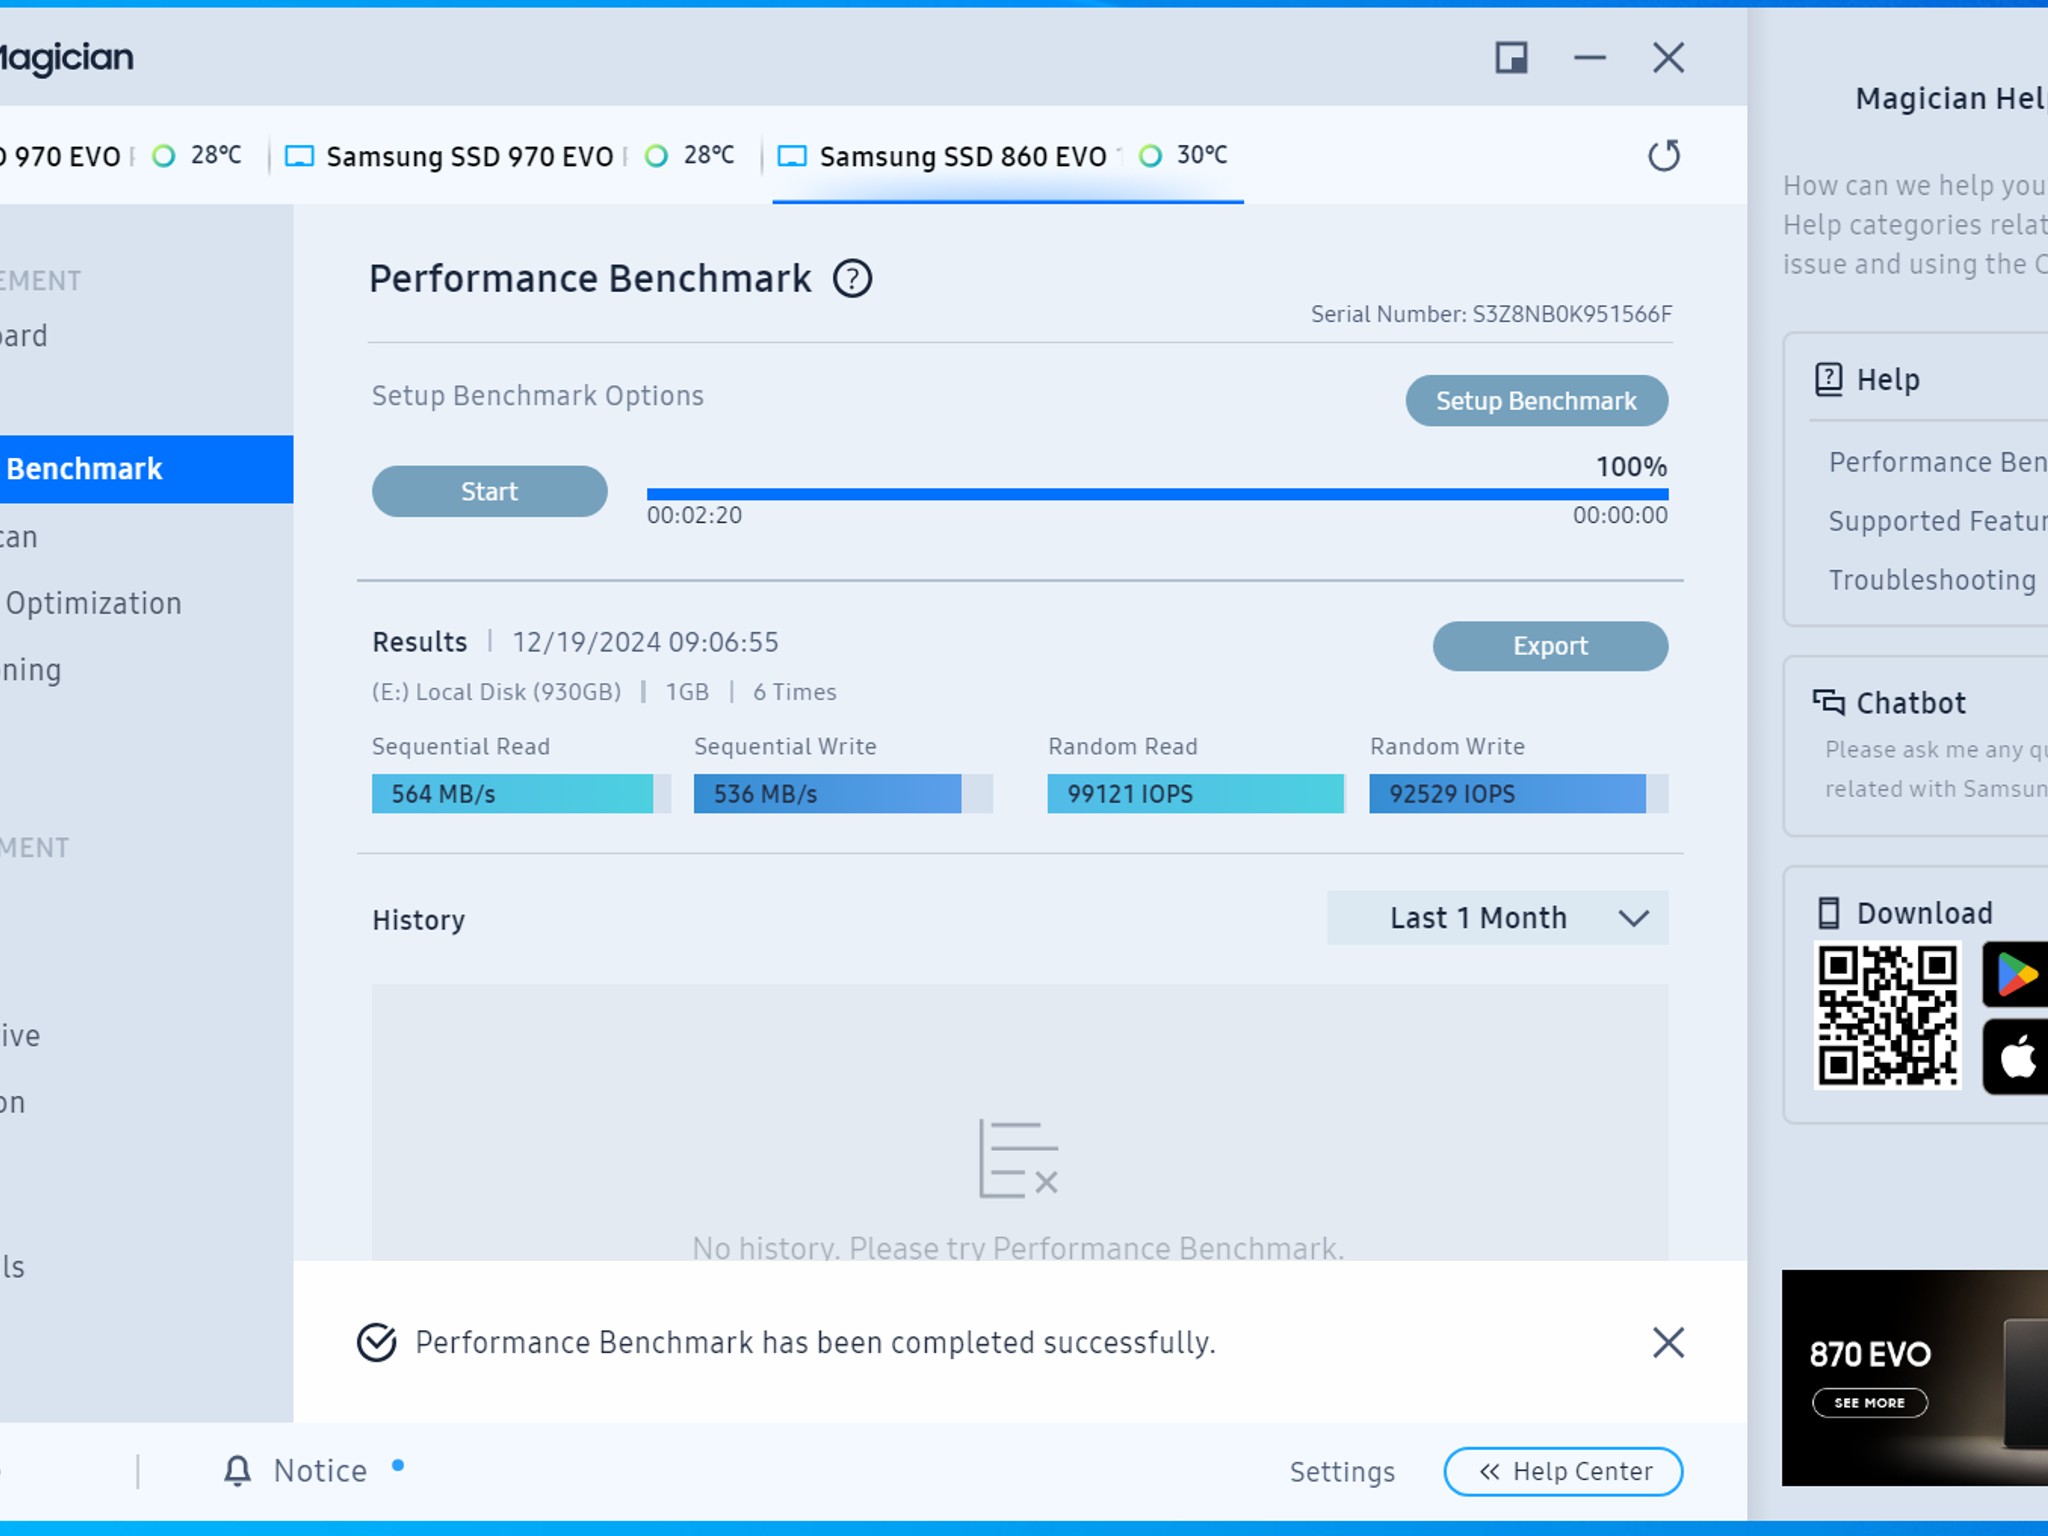The width and height of the screenshot is (2048, 1536).
Task: Open the Google Play download icon
Action: (2015, 974)
